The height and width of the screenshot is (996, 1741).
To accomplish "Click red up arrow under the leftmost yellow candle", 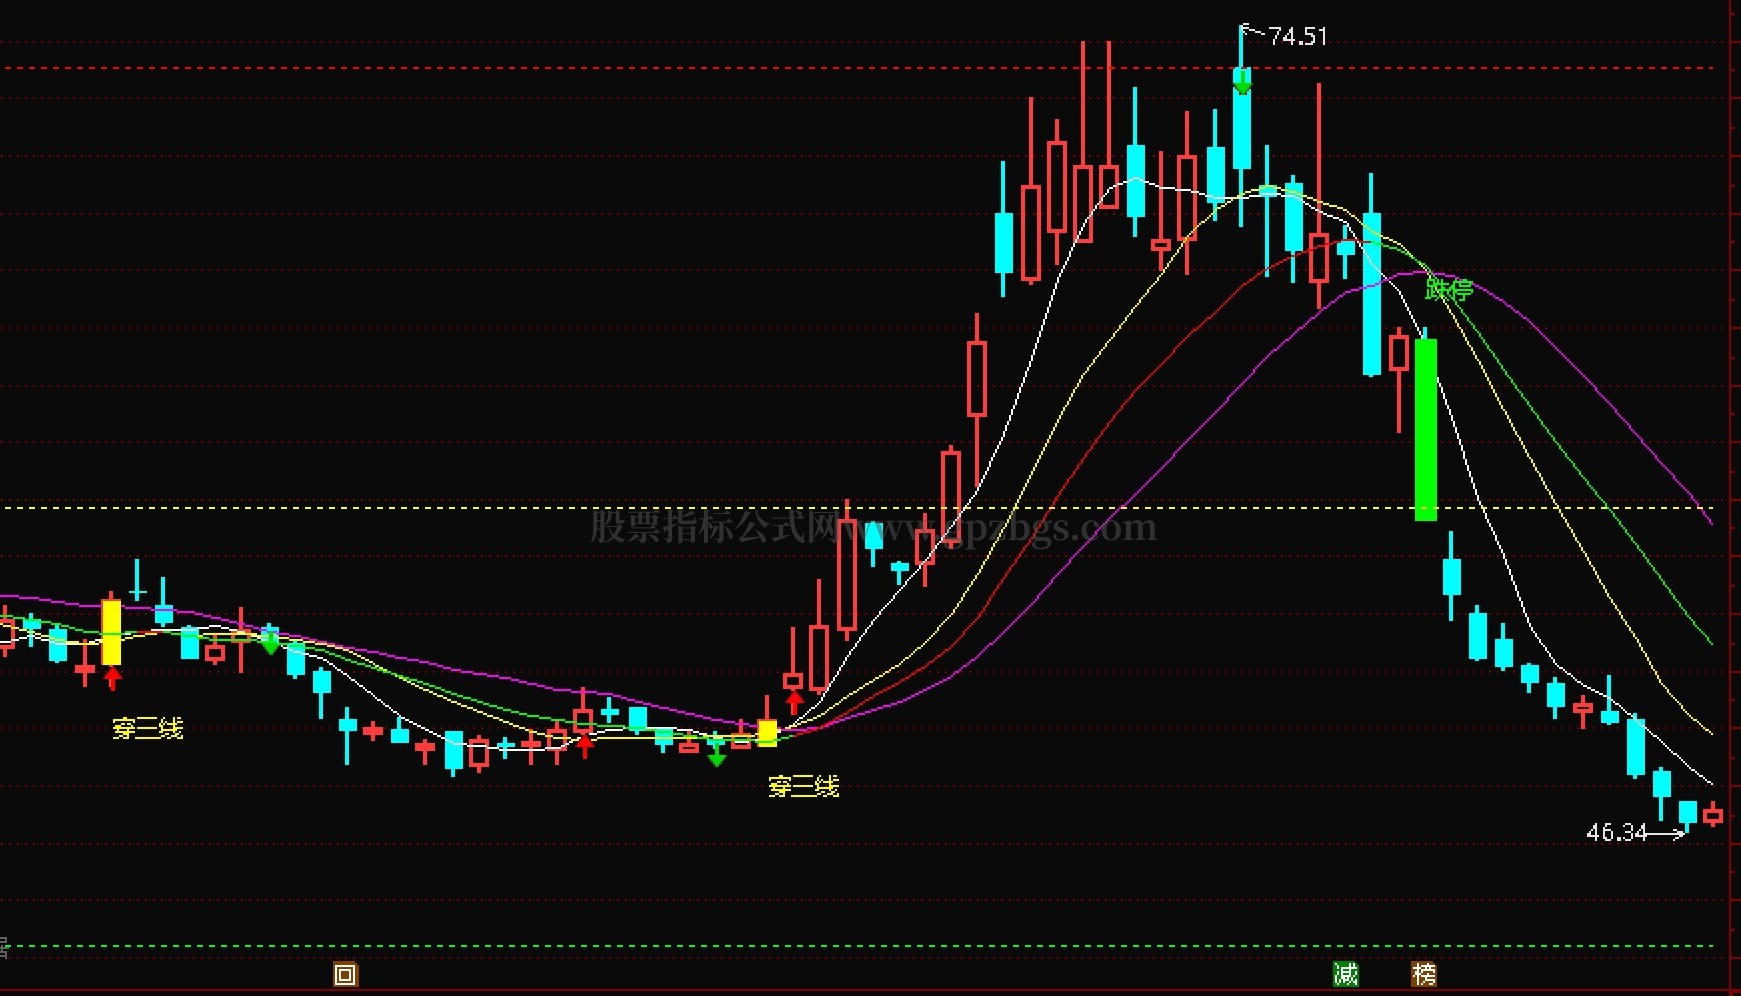I will pyautogui.click(x=113, y=679).
